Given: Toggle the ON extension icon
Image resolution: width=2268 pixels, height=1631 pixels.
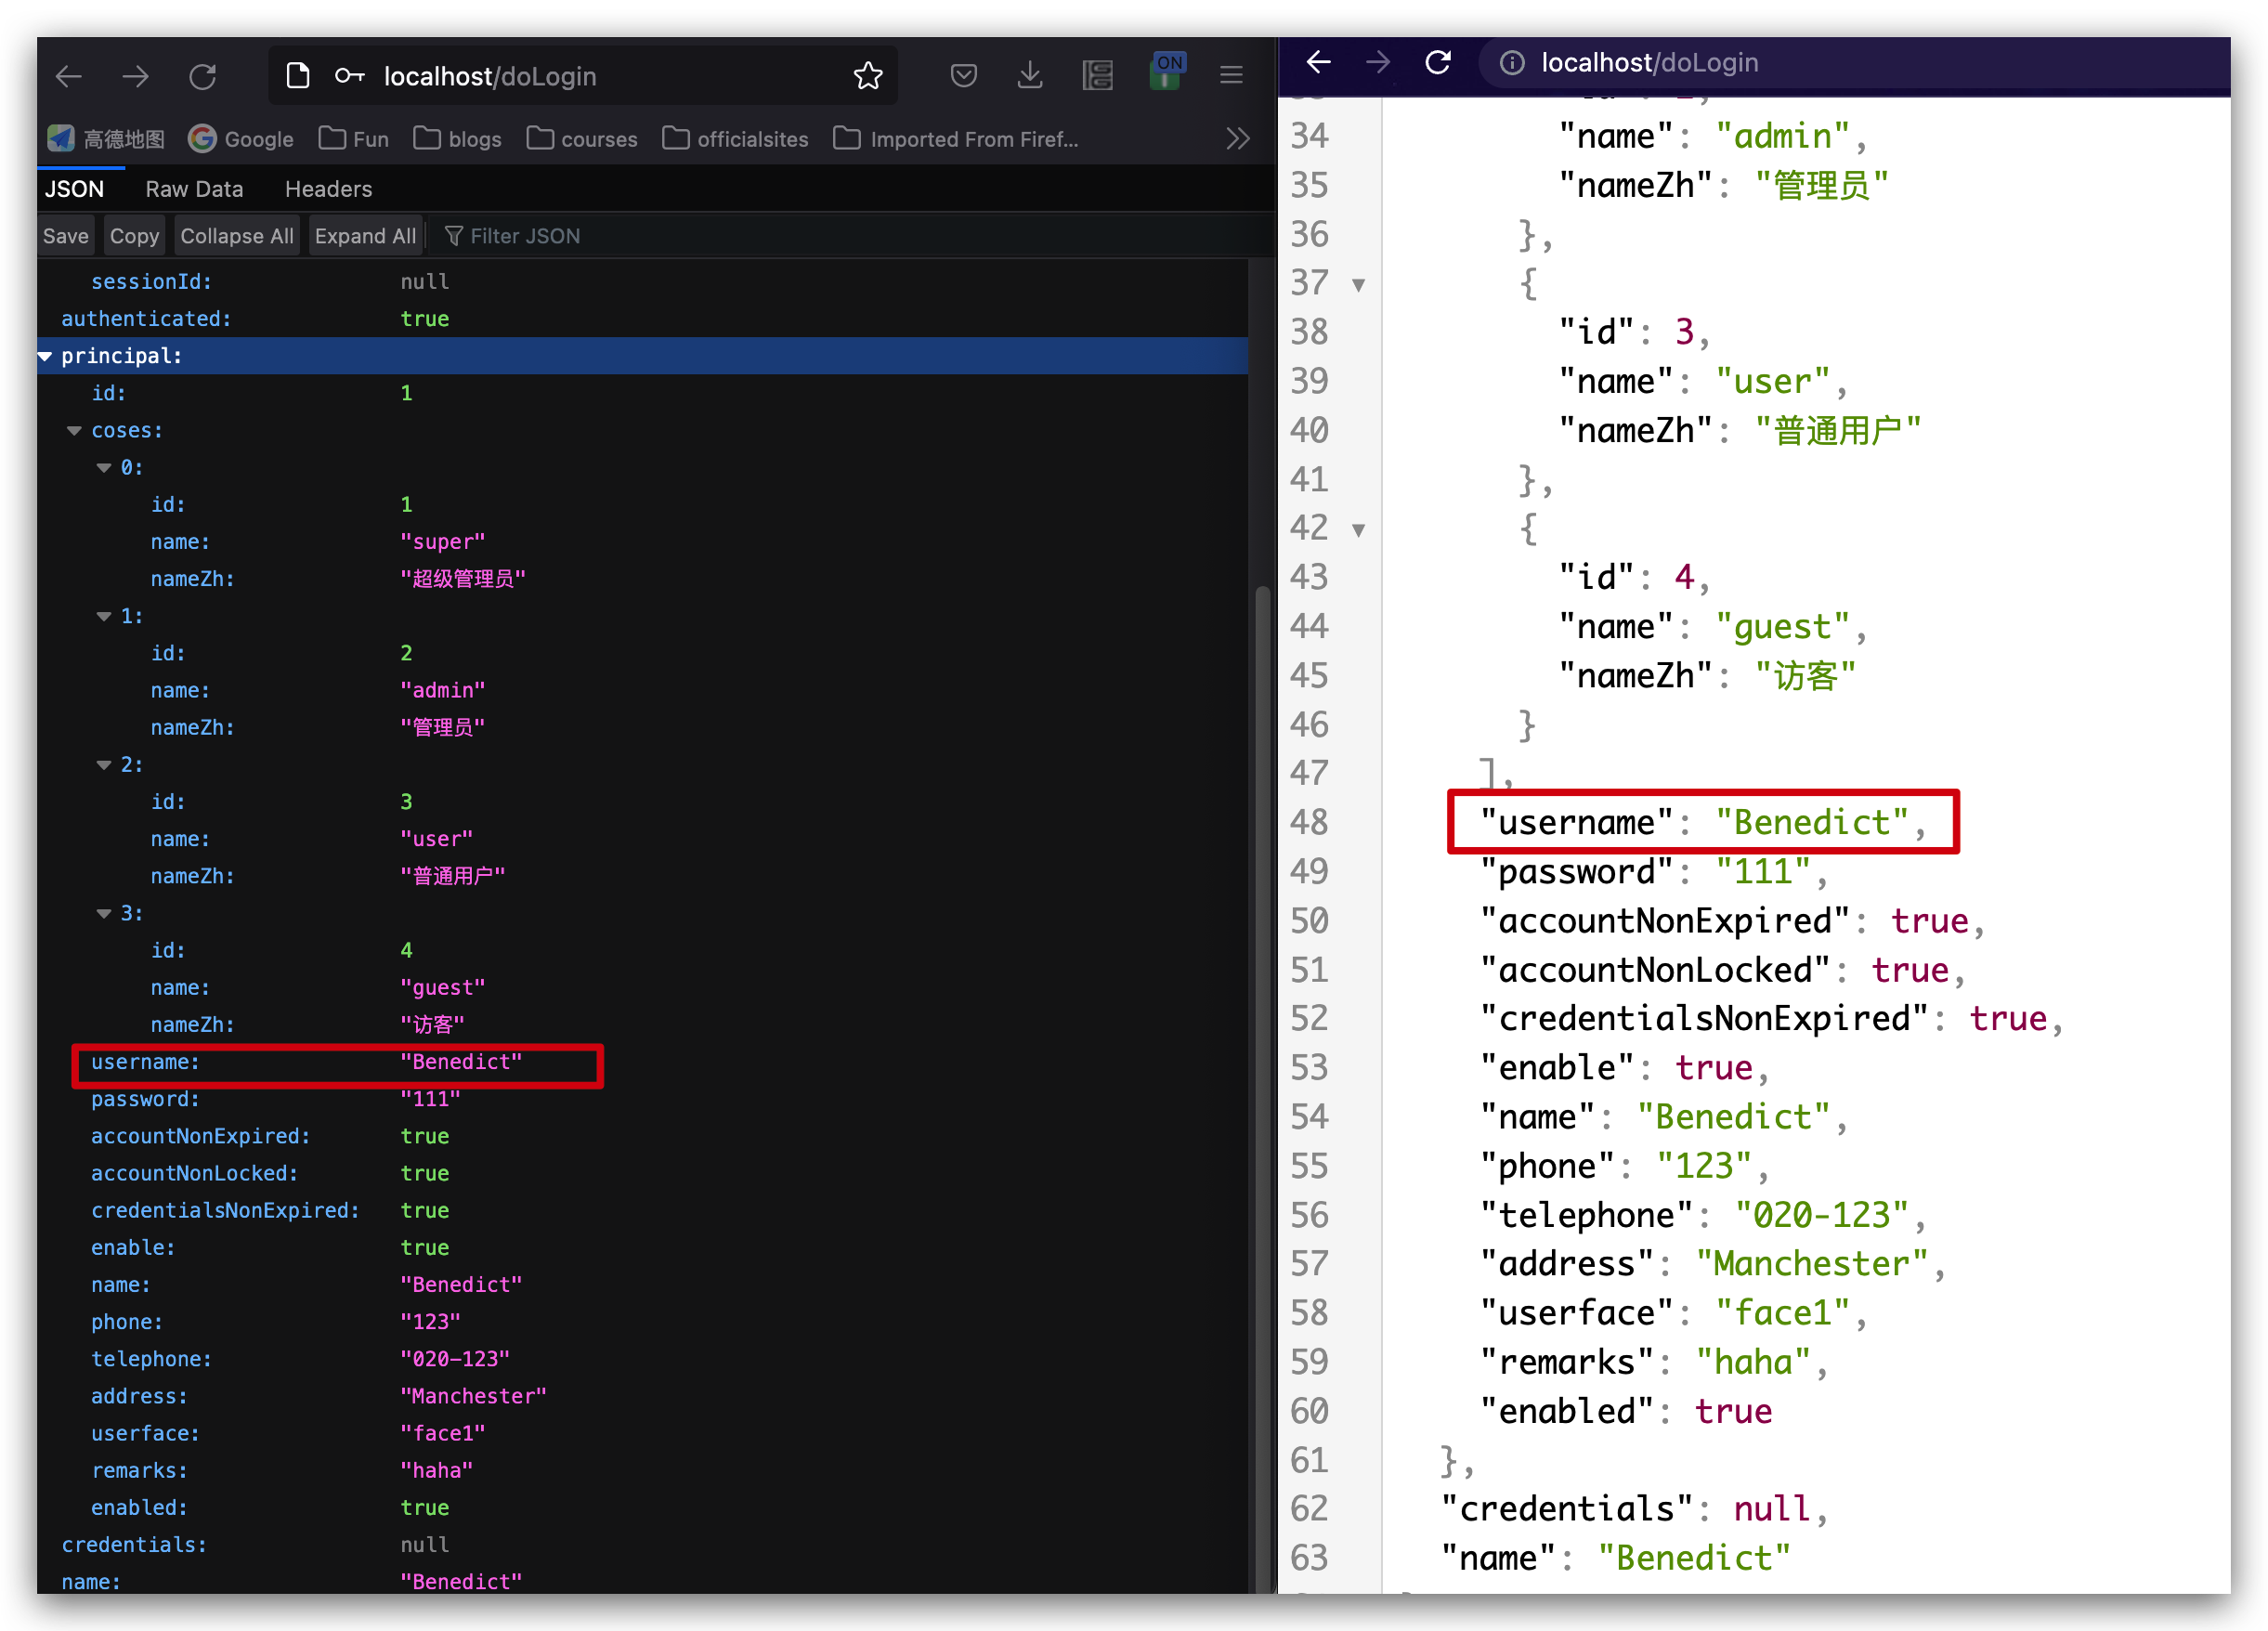Looking at the screenshot, I should point(1166,73).
